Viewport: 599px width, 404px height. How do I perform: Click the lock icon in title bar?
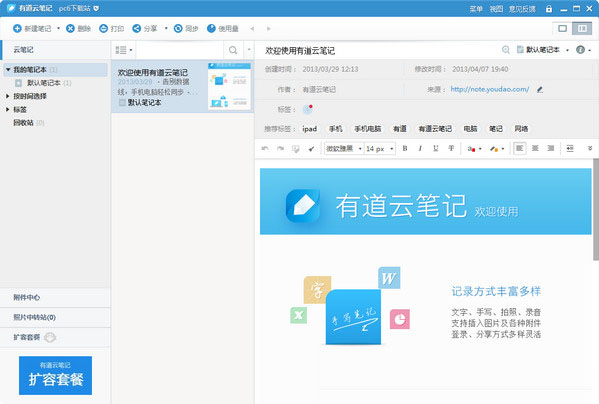[549, 9]
